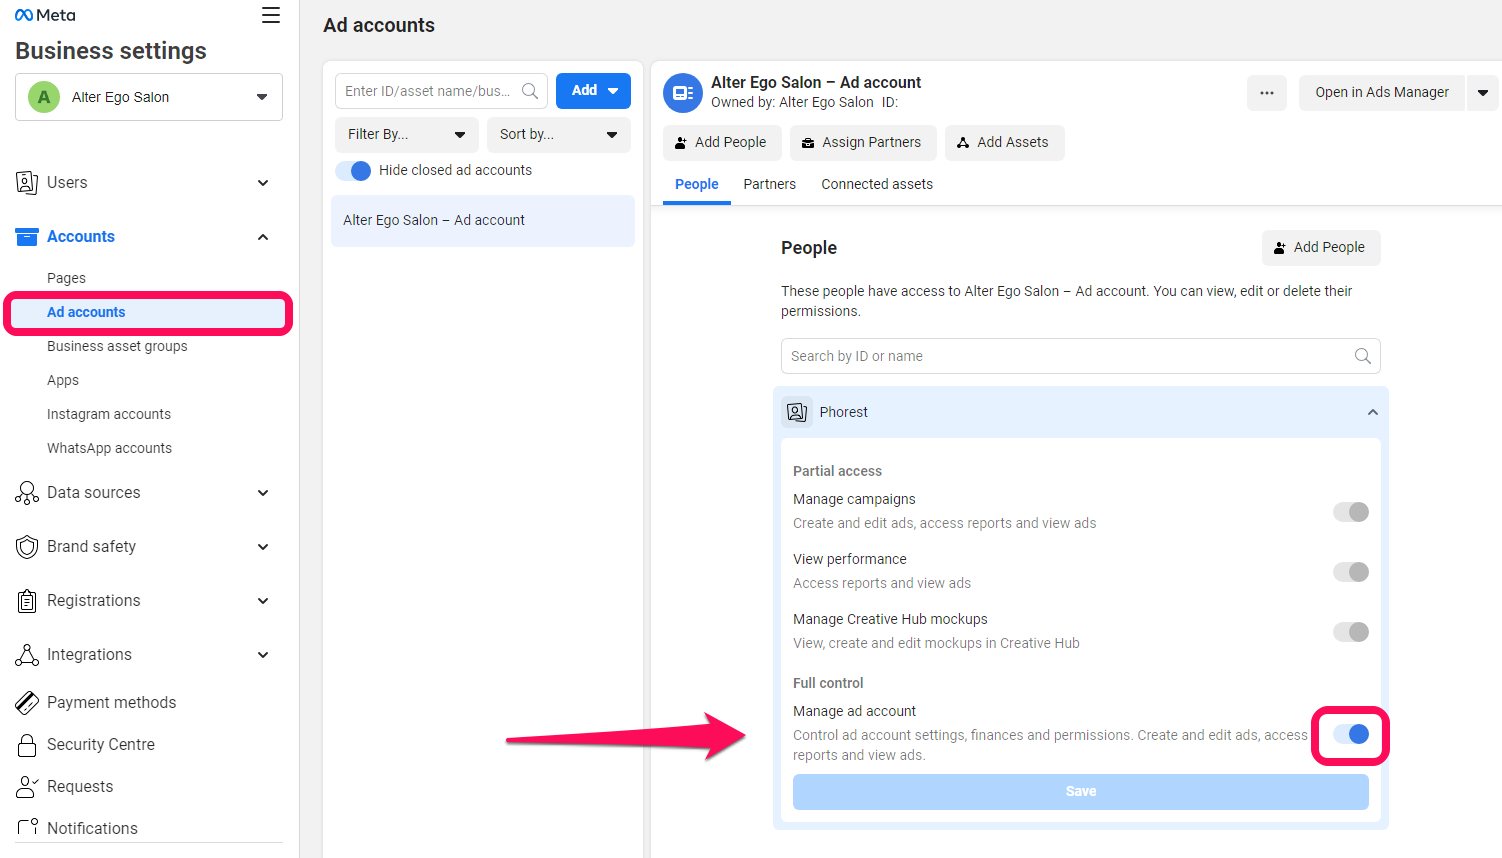Image resolution: width=1502 pixels, height=858 pixels.
Task: Click Open in Ads Manager
Action: point(1382,93)
